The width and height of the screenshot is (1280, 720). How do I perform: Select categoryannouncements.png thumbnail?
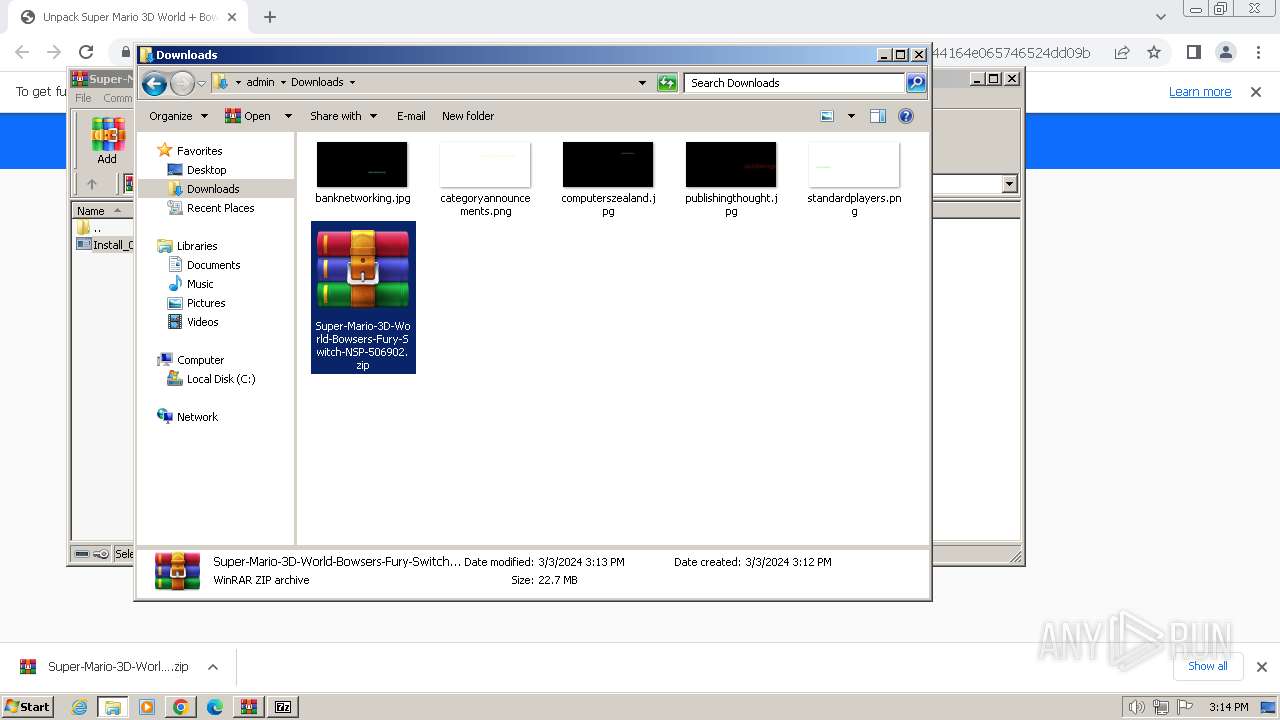485,165
